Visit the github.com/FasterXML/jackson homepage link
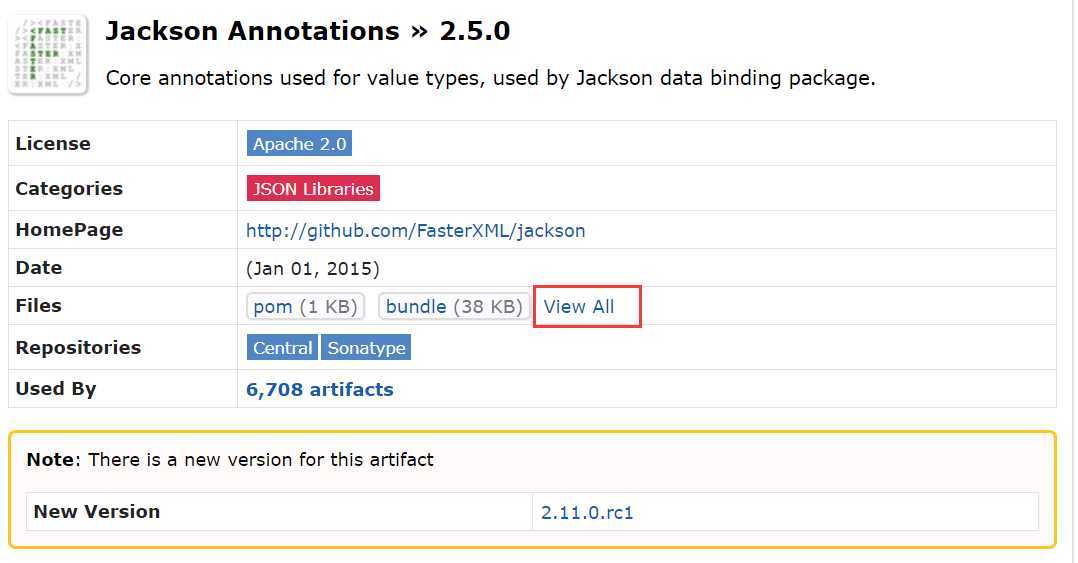 pos(415,230)
